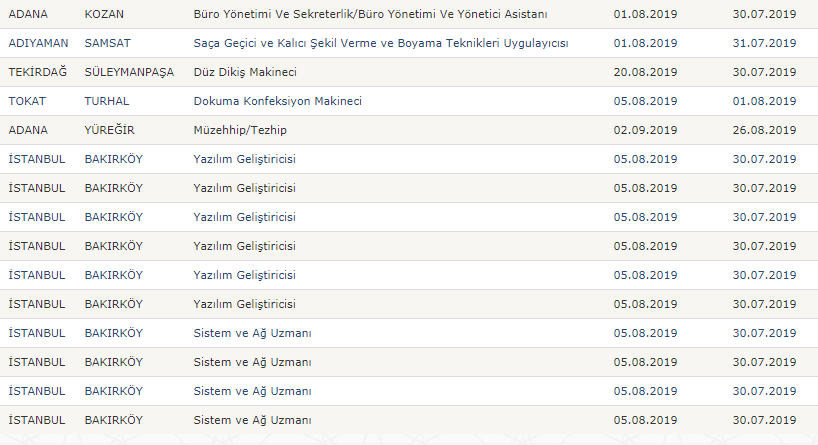Screen dimensions: 818x445
Task: Click ADANA in the Müzehhip/Tezhip row
Action: pos(28,130)
